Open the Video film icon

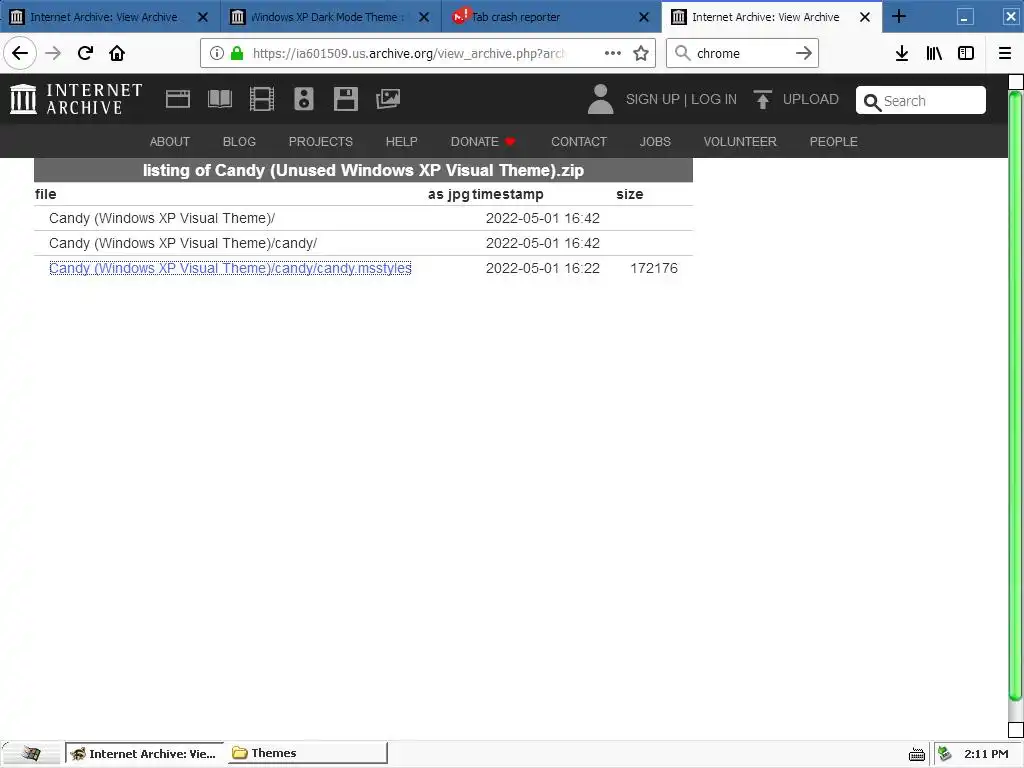pyautogui.click(x=262, y=99)
